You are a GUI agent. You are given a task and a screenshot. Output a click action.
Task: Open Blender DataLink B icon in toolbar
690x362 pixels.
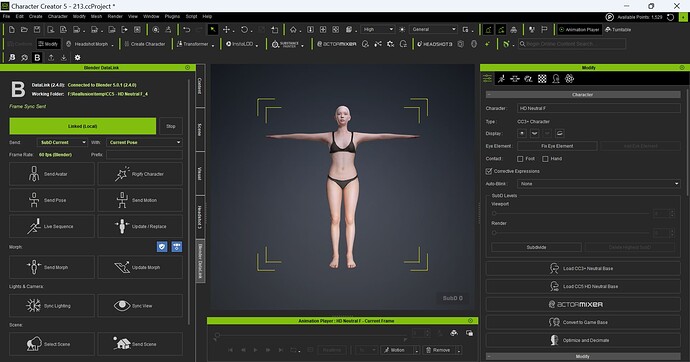[x=37, y=58]
